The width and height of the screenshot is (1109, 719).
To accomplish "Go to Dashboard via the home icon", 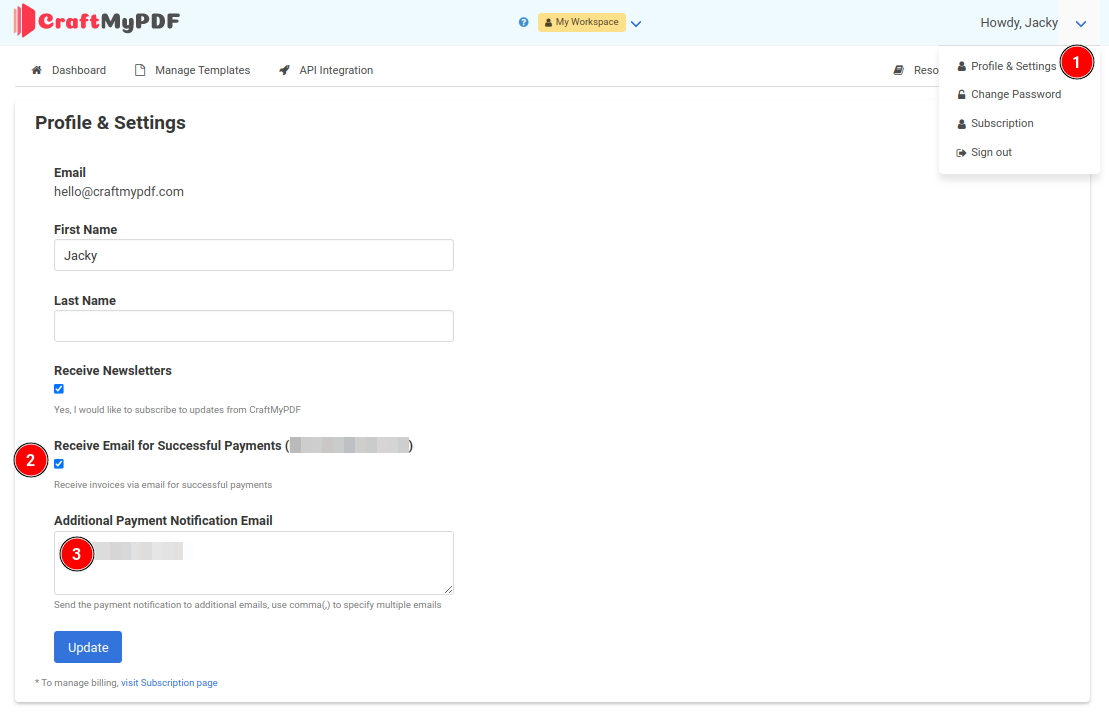I will [37, 70].
